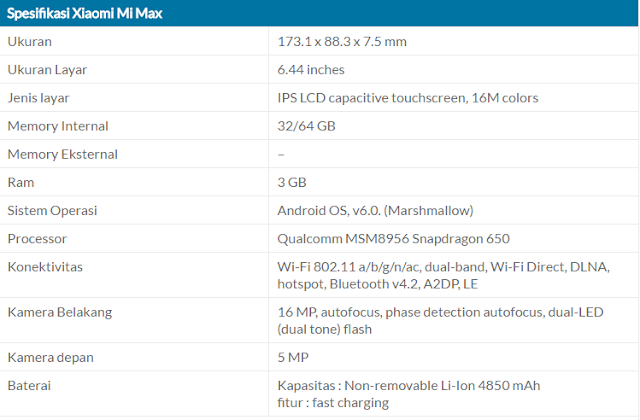Select the Memory Internal label
The height and width of the screenshot is (420, 640).
(58, 126)
